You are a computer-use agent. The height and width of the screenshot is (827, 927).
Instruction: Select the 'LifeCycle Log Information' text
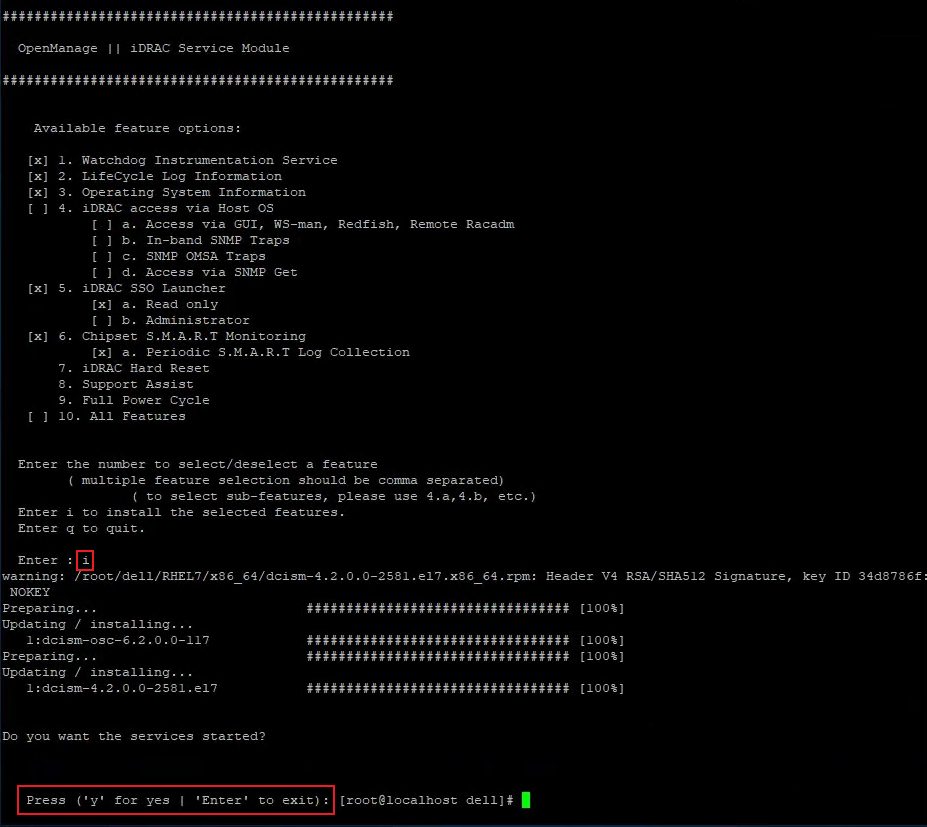[181, 176]
